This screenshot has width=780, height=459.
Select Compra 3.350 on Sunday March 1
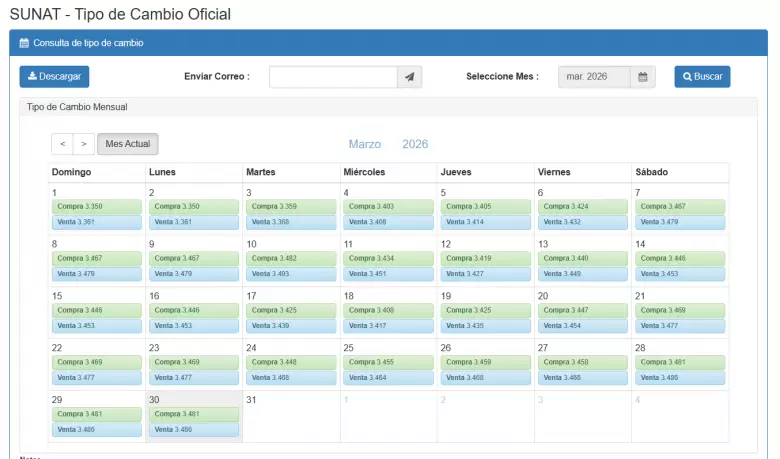click(x=95, y=207)
